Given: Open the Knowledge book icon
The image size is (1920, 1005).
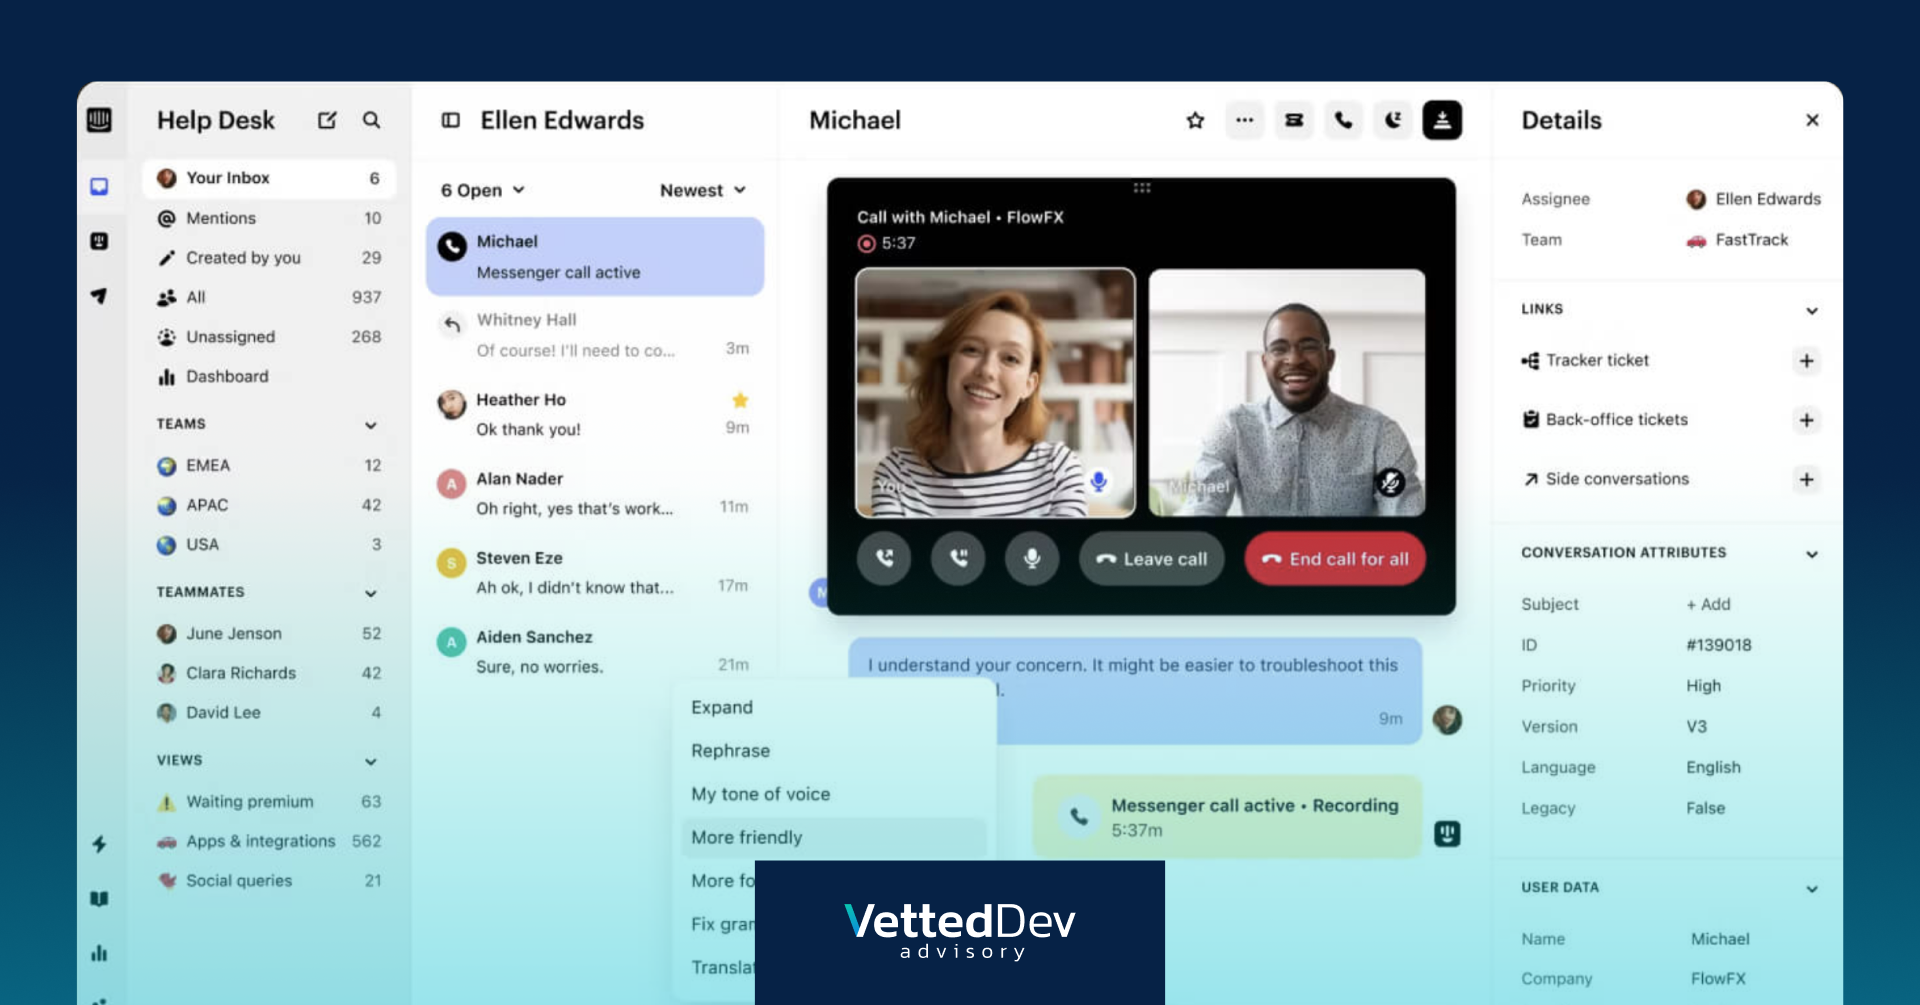Looking at the screenshot, I should click(x=99, y=899).
